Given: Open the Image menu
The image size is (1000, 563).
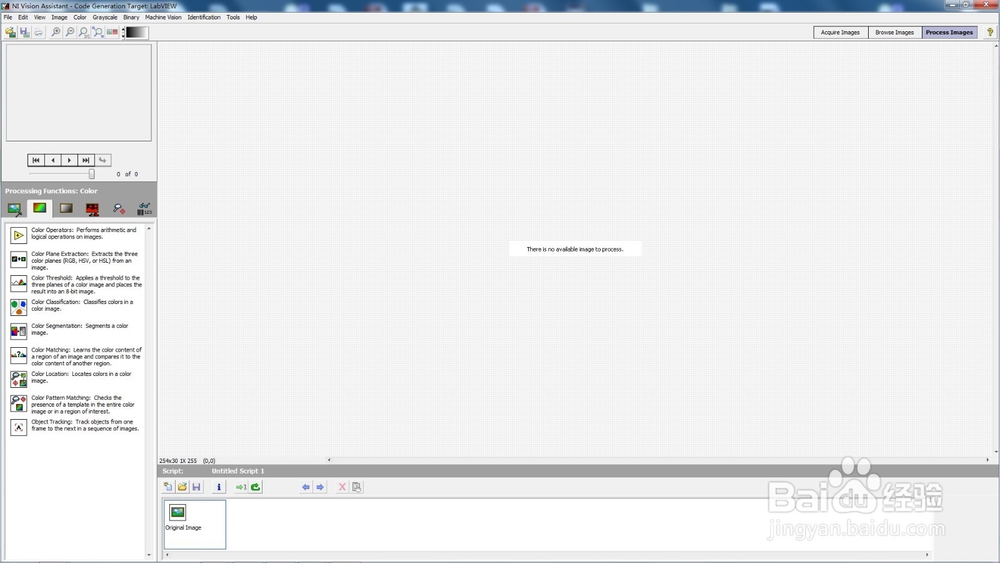Looking at the screenshot, I should coord(59,17).
